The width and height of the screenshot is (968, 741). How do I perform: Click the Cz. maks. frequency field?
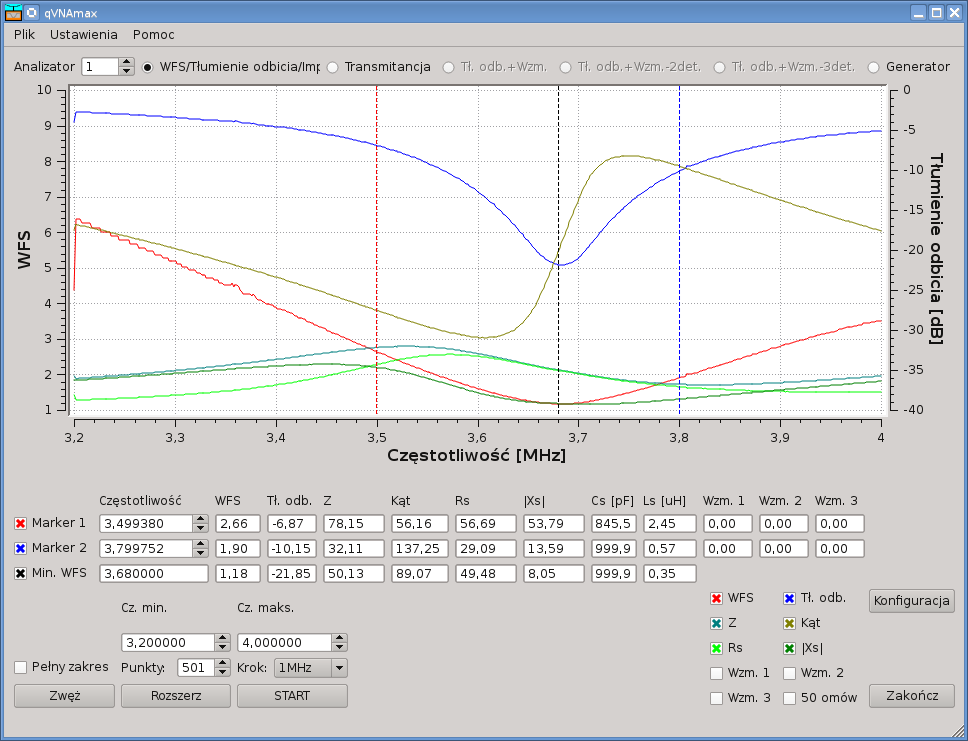[x=285, y=643]
